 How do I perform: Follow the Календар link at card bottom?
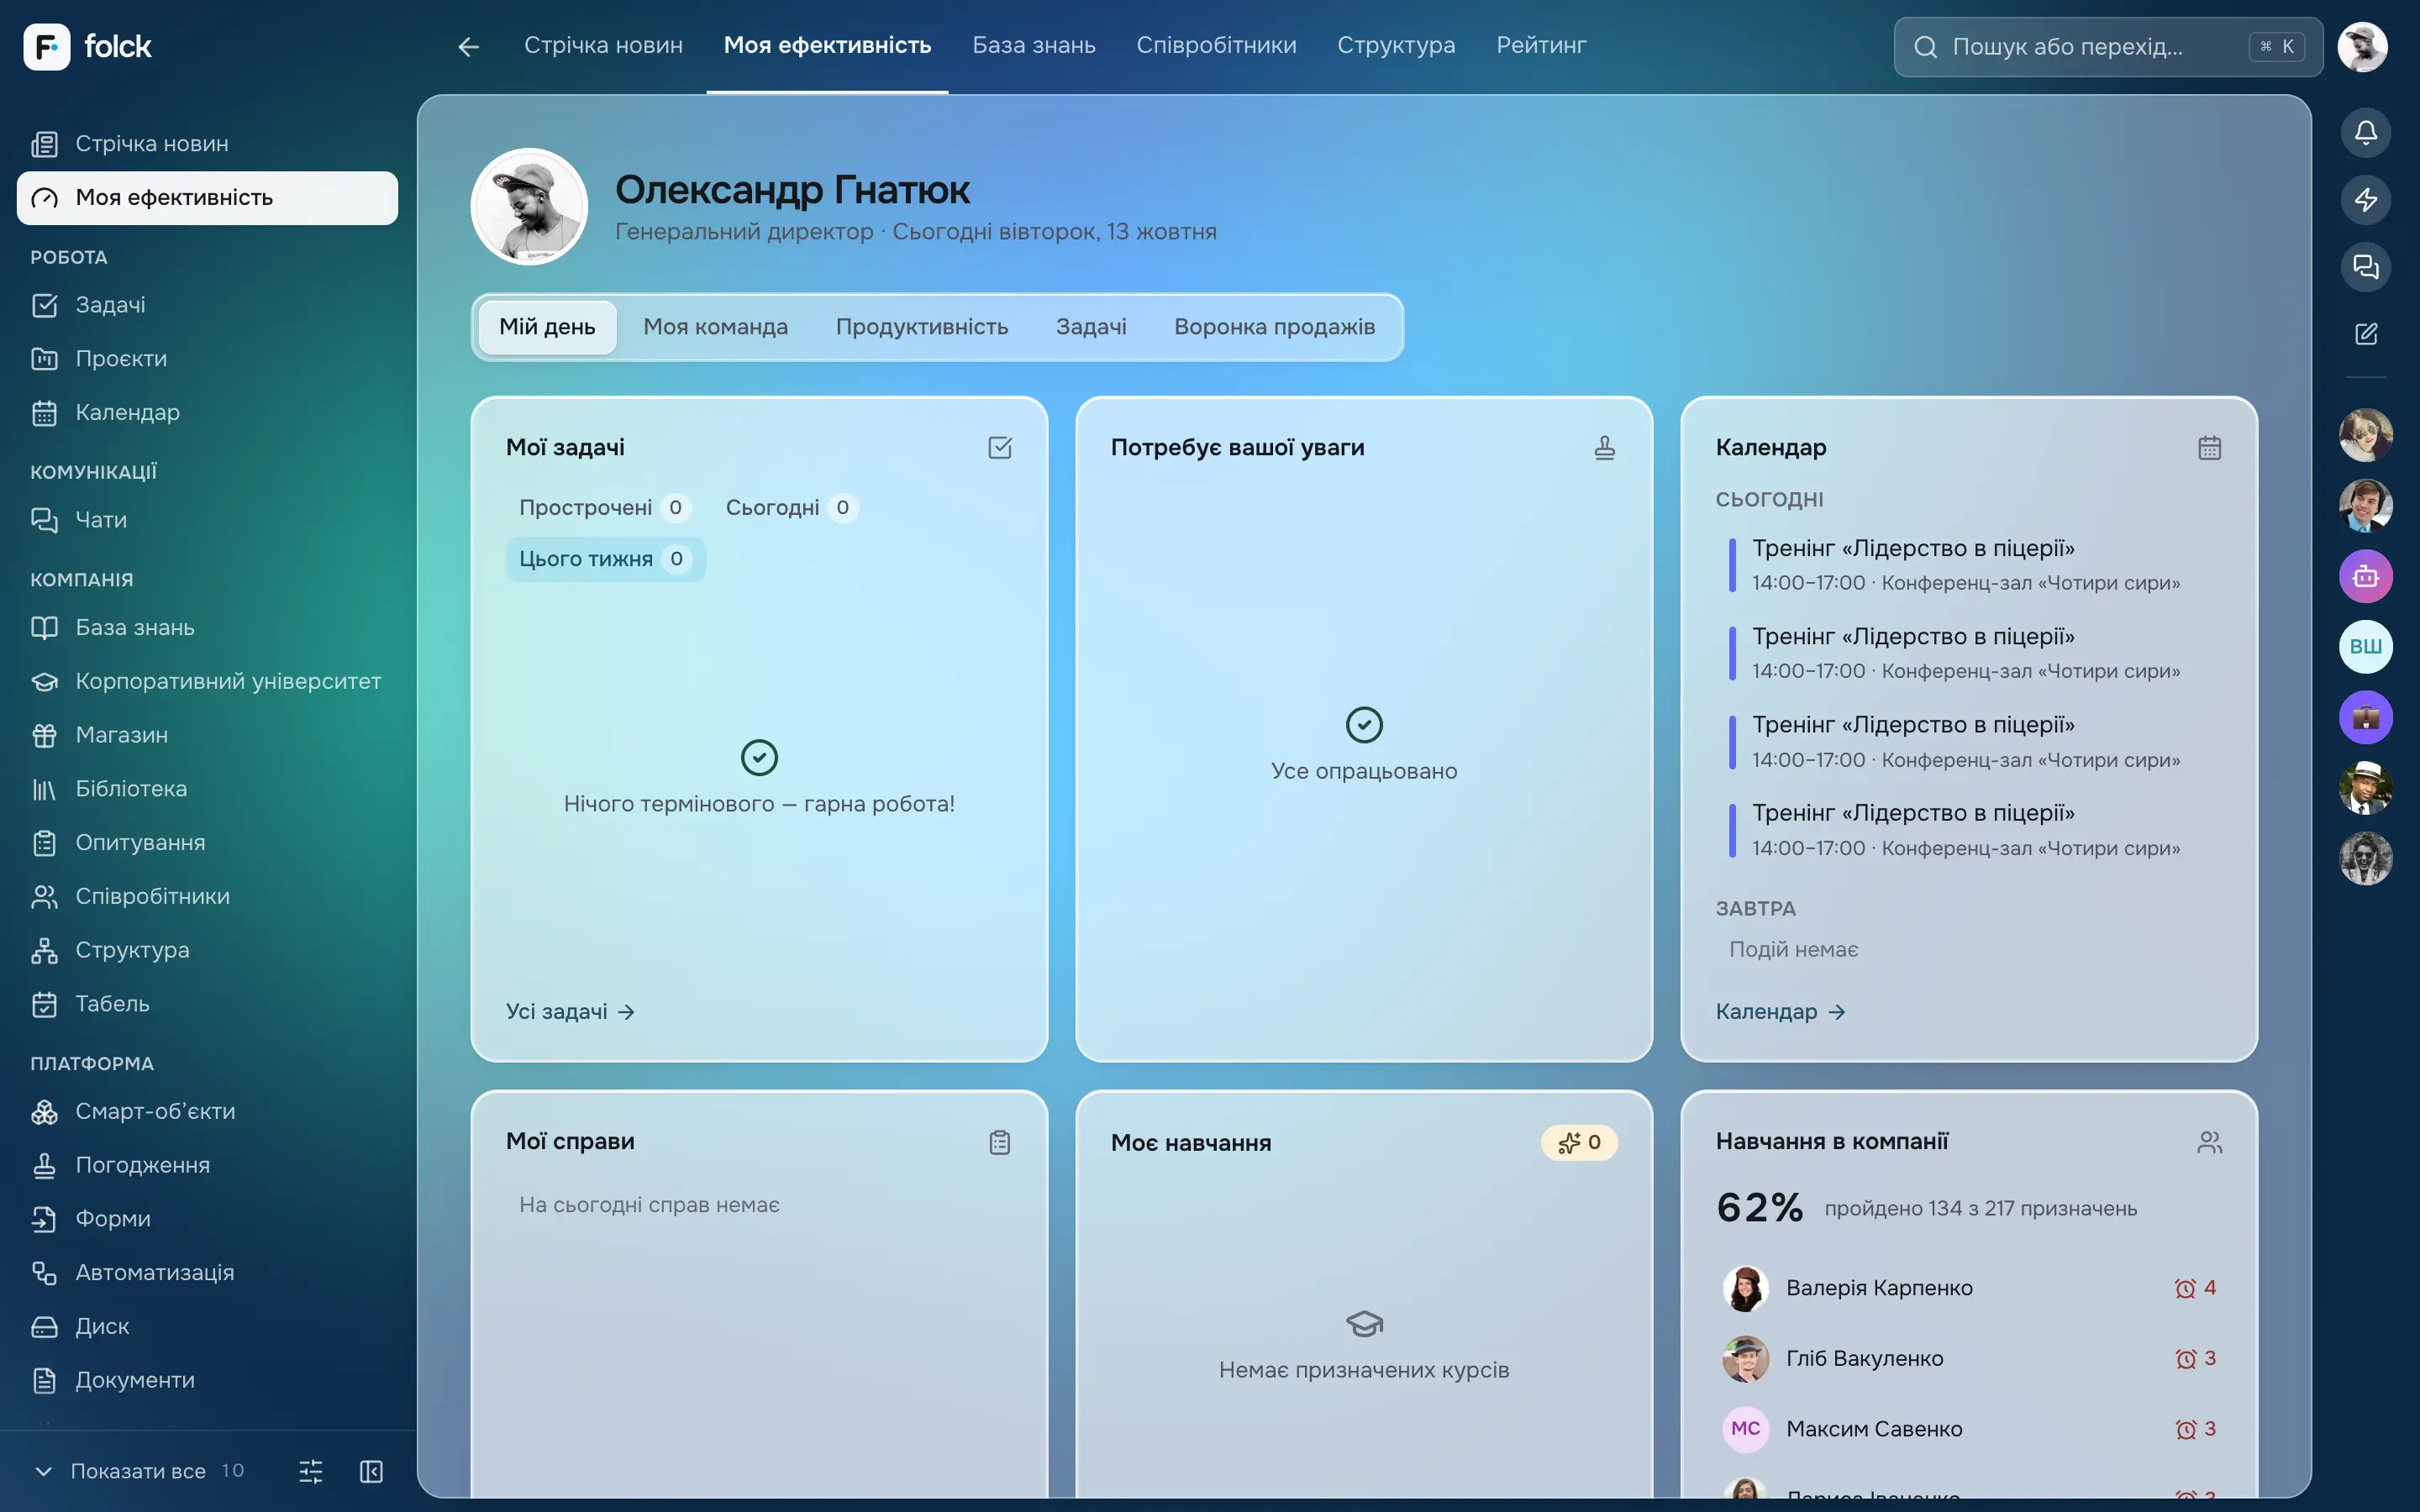[x=1780, y=1011]
